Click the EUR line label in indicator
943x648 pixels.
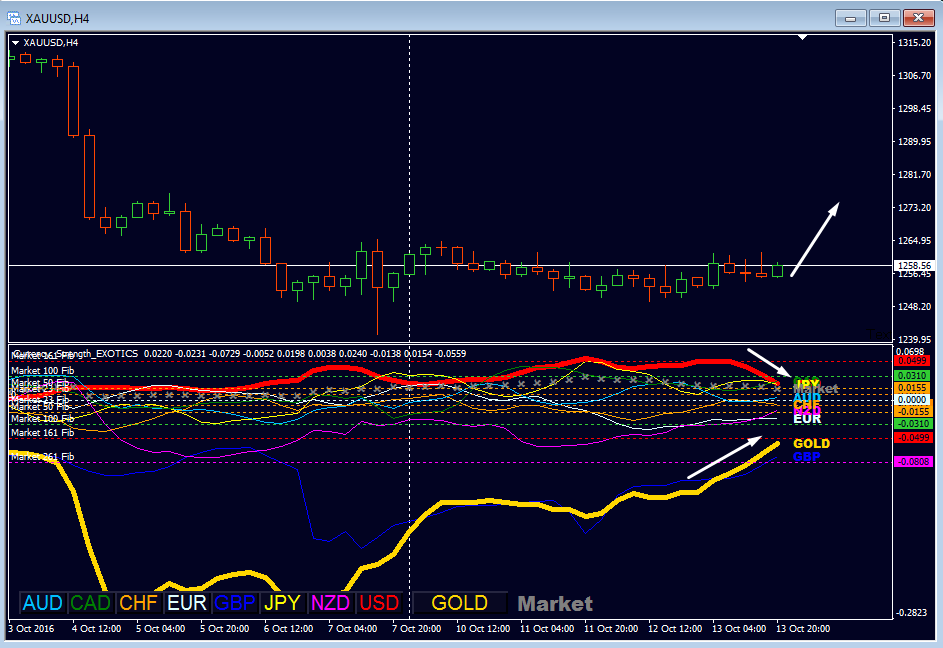coord(807,419)
